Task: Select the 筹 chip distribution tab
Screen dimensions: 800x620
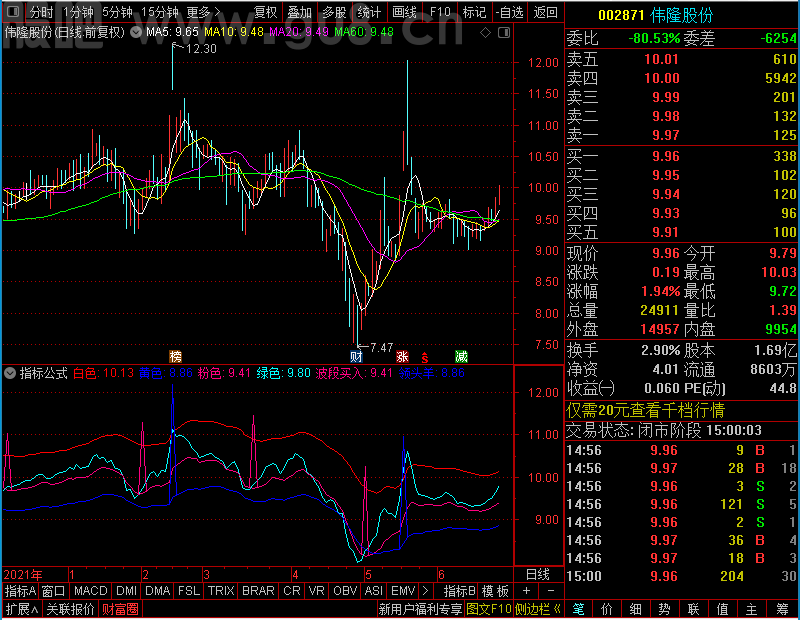Action: 783,609
